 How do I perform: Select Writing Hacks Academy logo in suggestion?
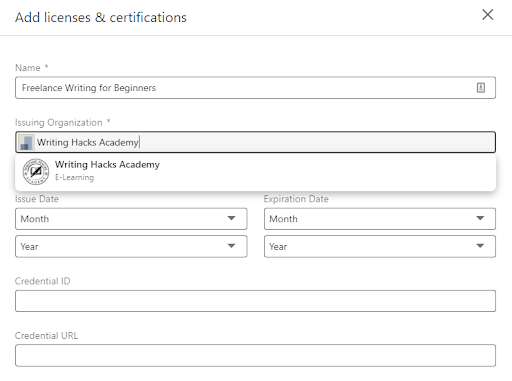pyautogui.click(x=36, y=171)
